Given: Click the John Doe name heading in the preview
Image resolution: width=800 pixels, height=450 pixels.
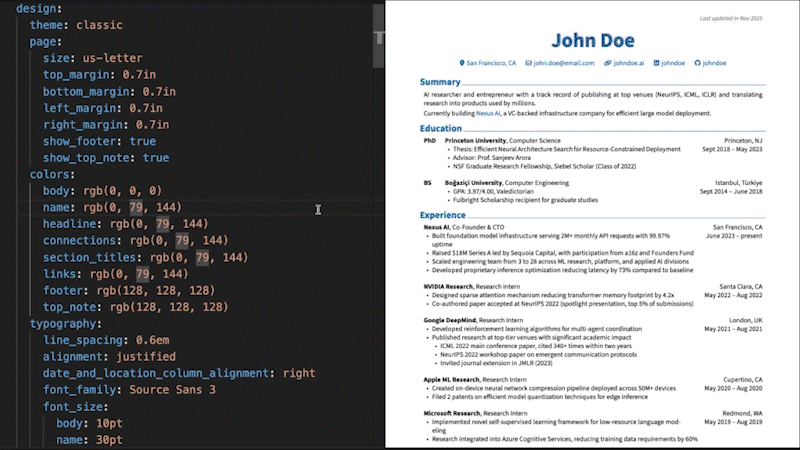Looking at the screenshot, I should point(594,40).
